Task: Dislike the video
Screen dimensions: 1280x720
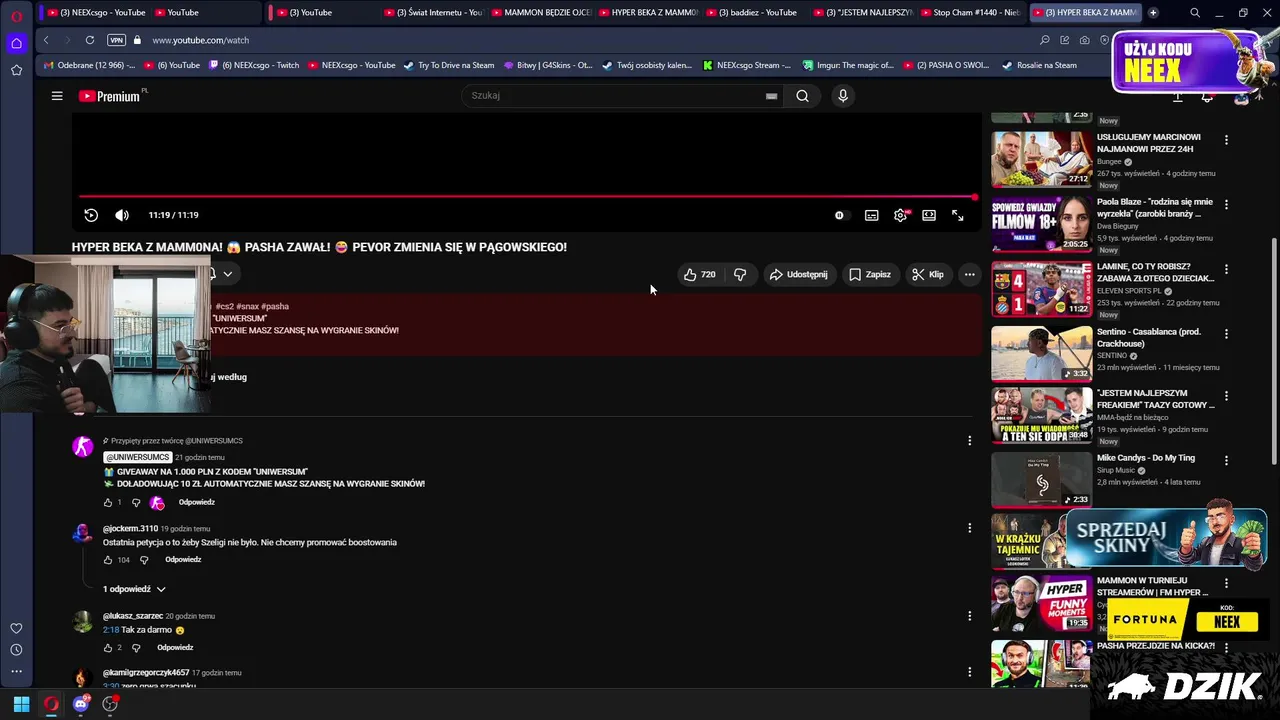Action: pyautogui.click(x=740, y=274)
